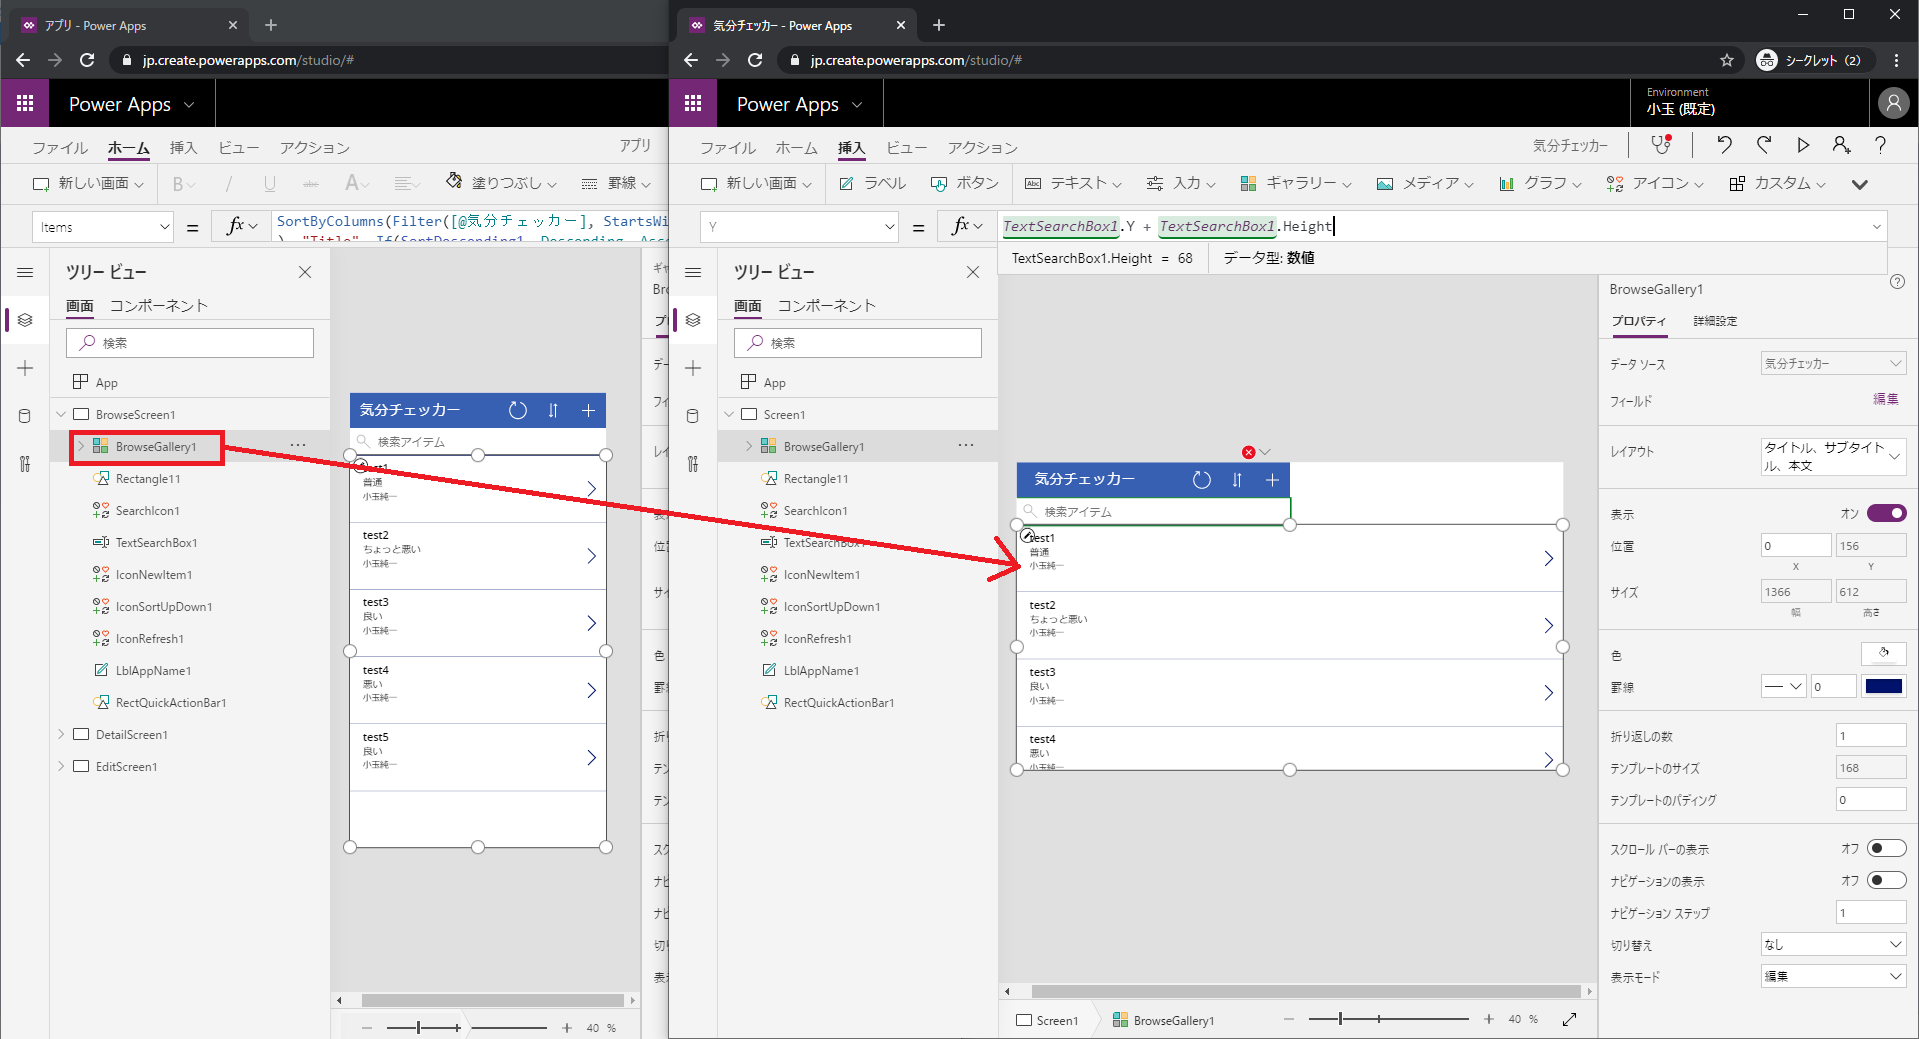Click the border color swatch next to 罫線
1919x1039 pixels.
1884,686
